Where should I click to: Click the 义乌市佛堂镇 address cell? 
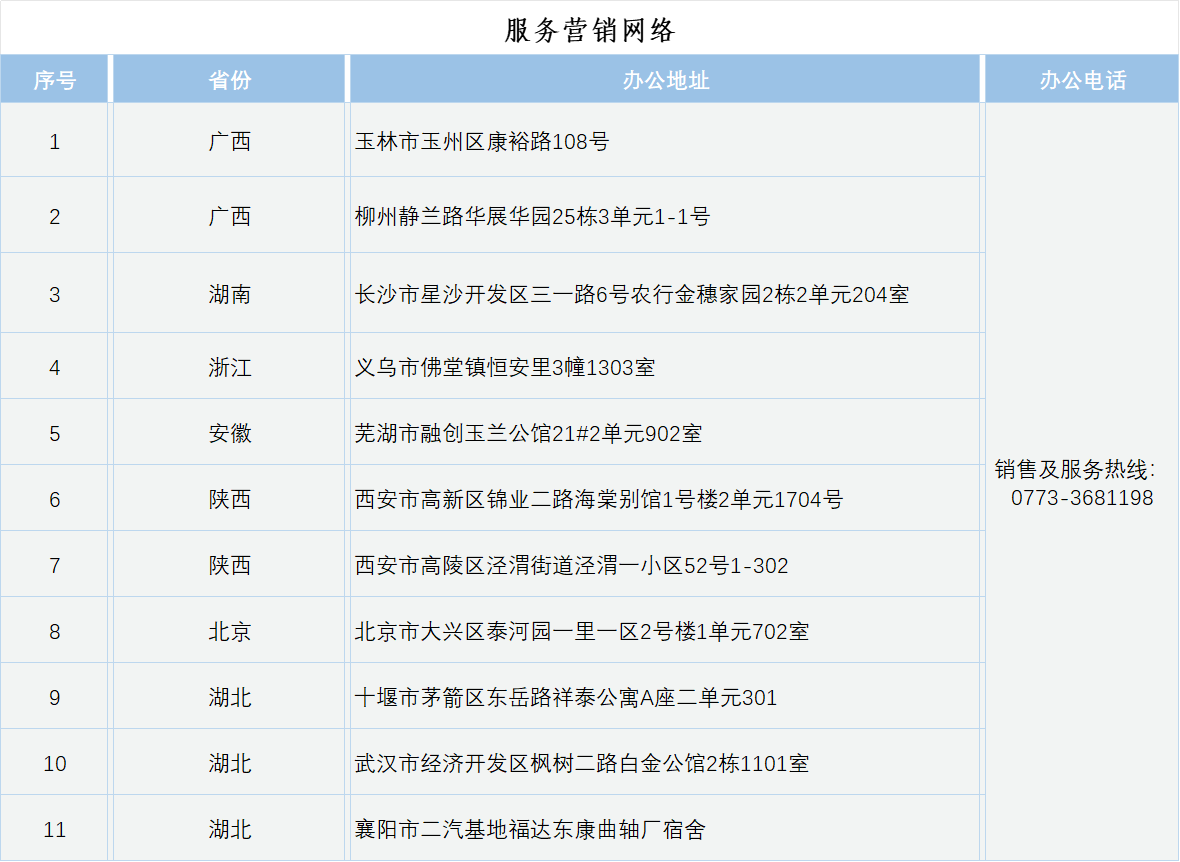[510, 366]
